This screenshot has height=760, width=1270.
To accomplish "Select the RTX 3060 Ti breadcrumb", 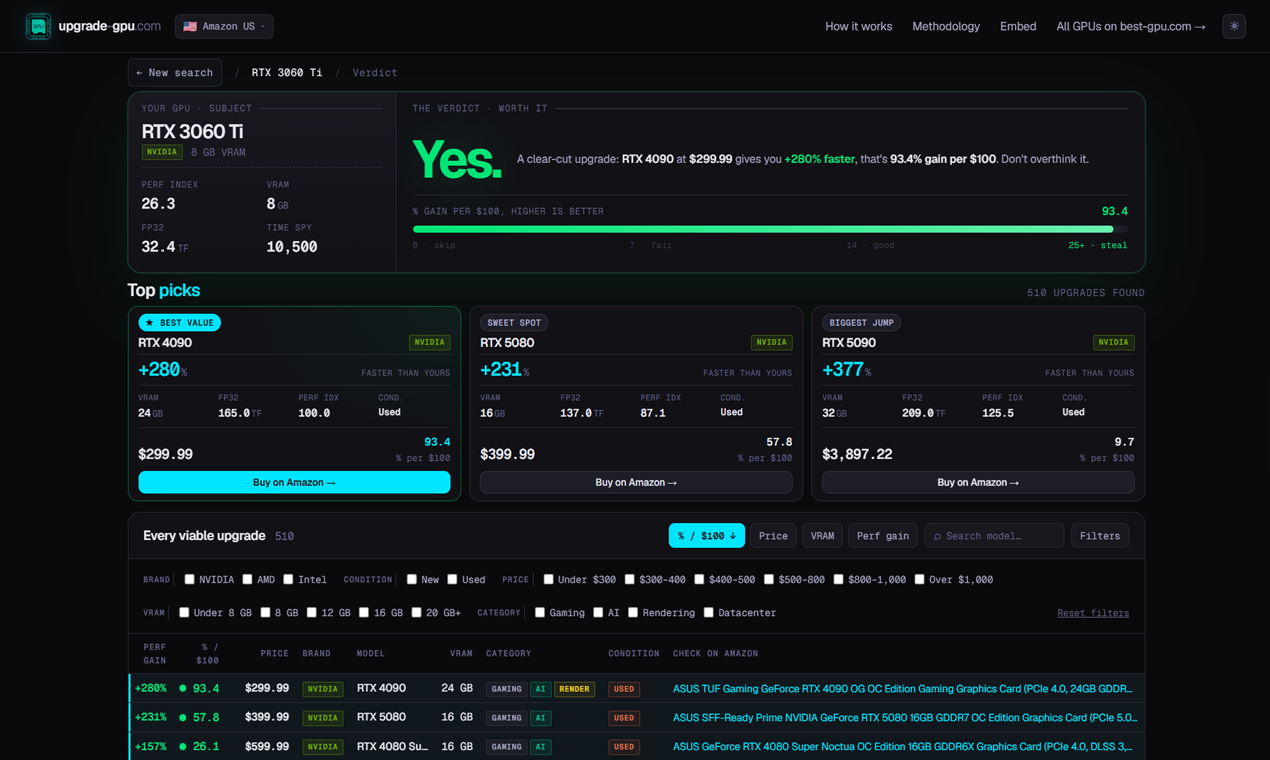I will (x=287, y=73).
